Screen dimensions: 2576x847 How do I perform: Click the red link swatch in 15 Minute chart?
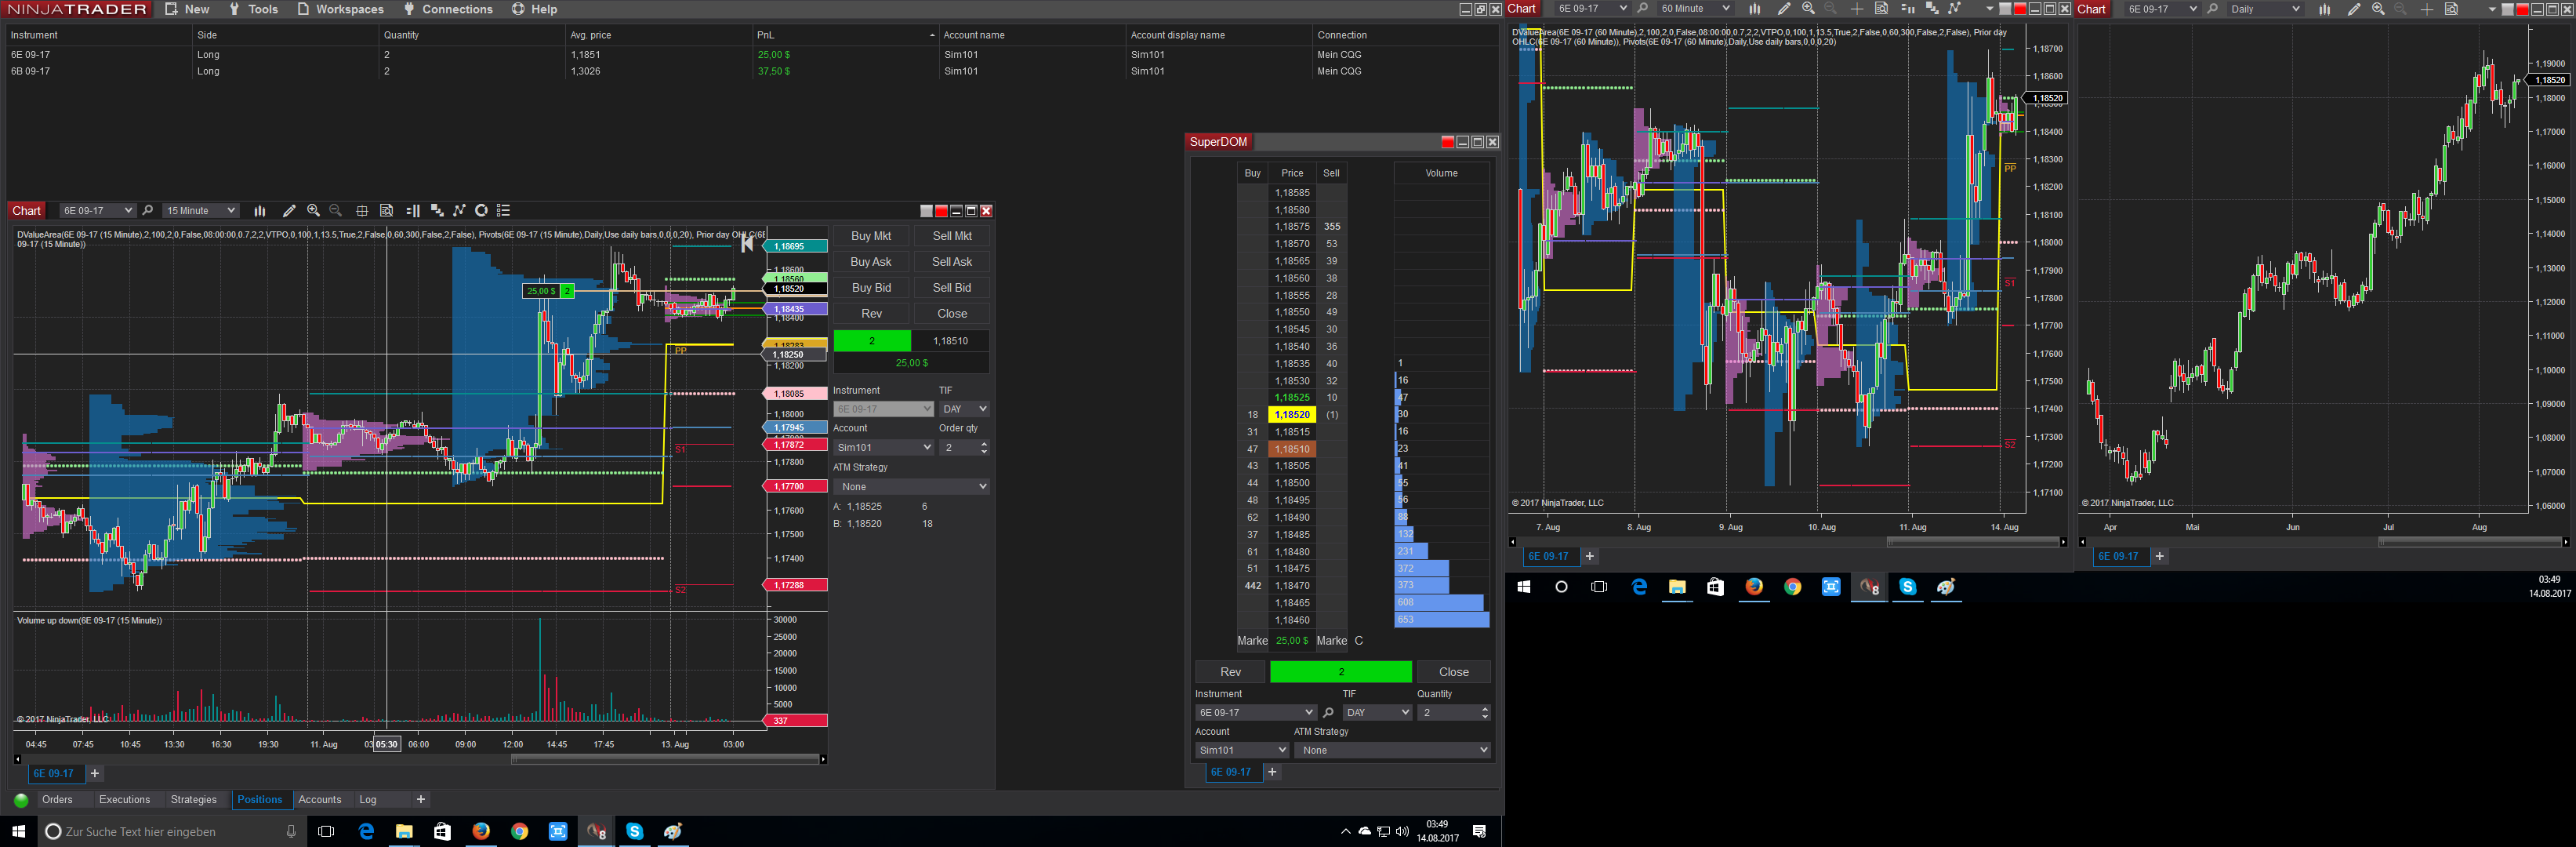(941, 211)
